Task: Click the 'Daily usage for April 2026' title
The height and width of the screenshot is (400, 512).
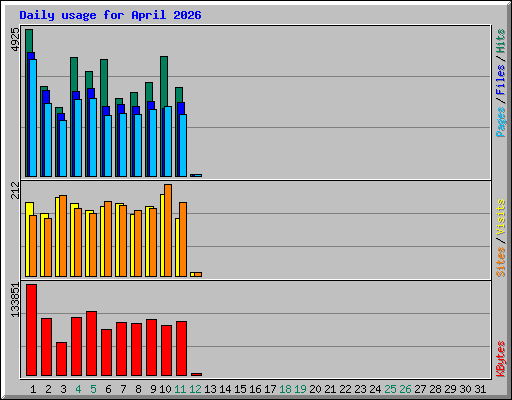Action: (x=110, y=15)
